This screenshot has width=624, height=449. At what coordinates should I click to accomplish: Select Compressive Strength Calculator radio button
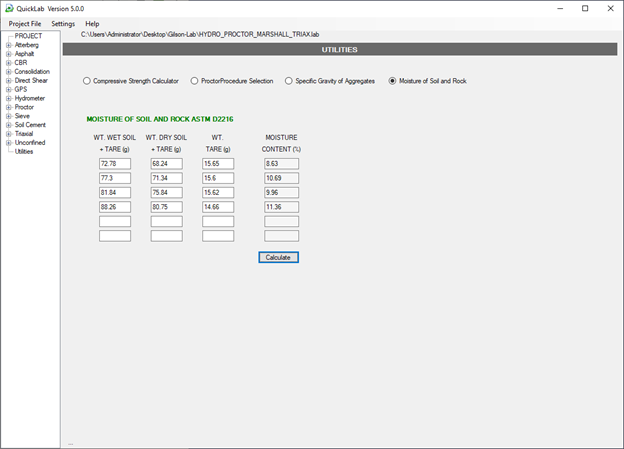click(87, 80)
